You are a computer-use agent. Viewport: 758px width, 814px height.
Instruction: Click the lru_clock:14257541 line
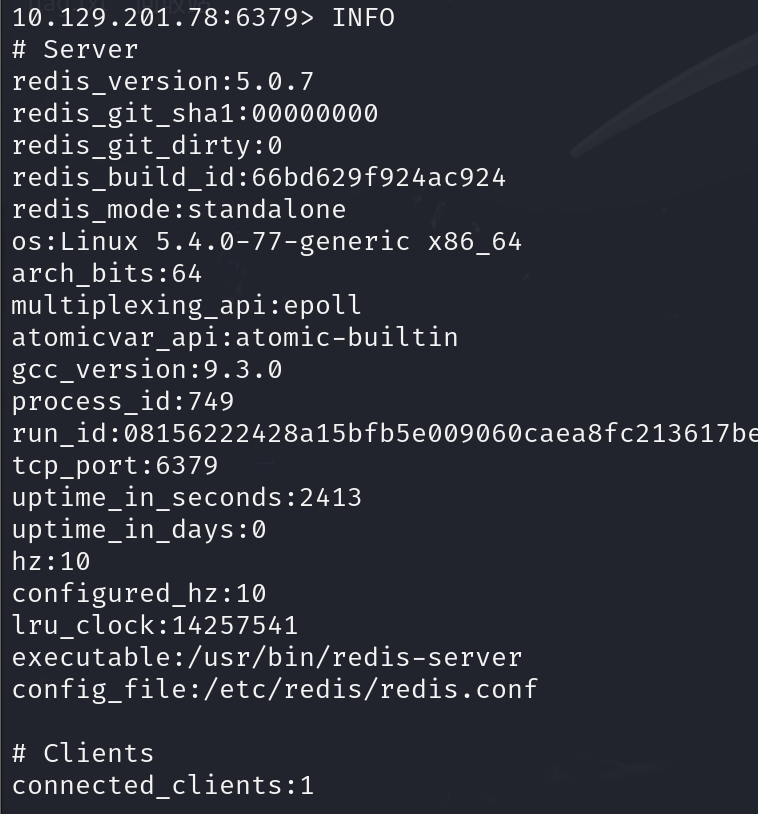coord(155,626)
